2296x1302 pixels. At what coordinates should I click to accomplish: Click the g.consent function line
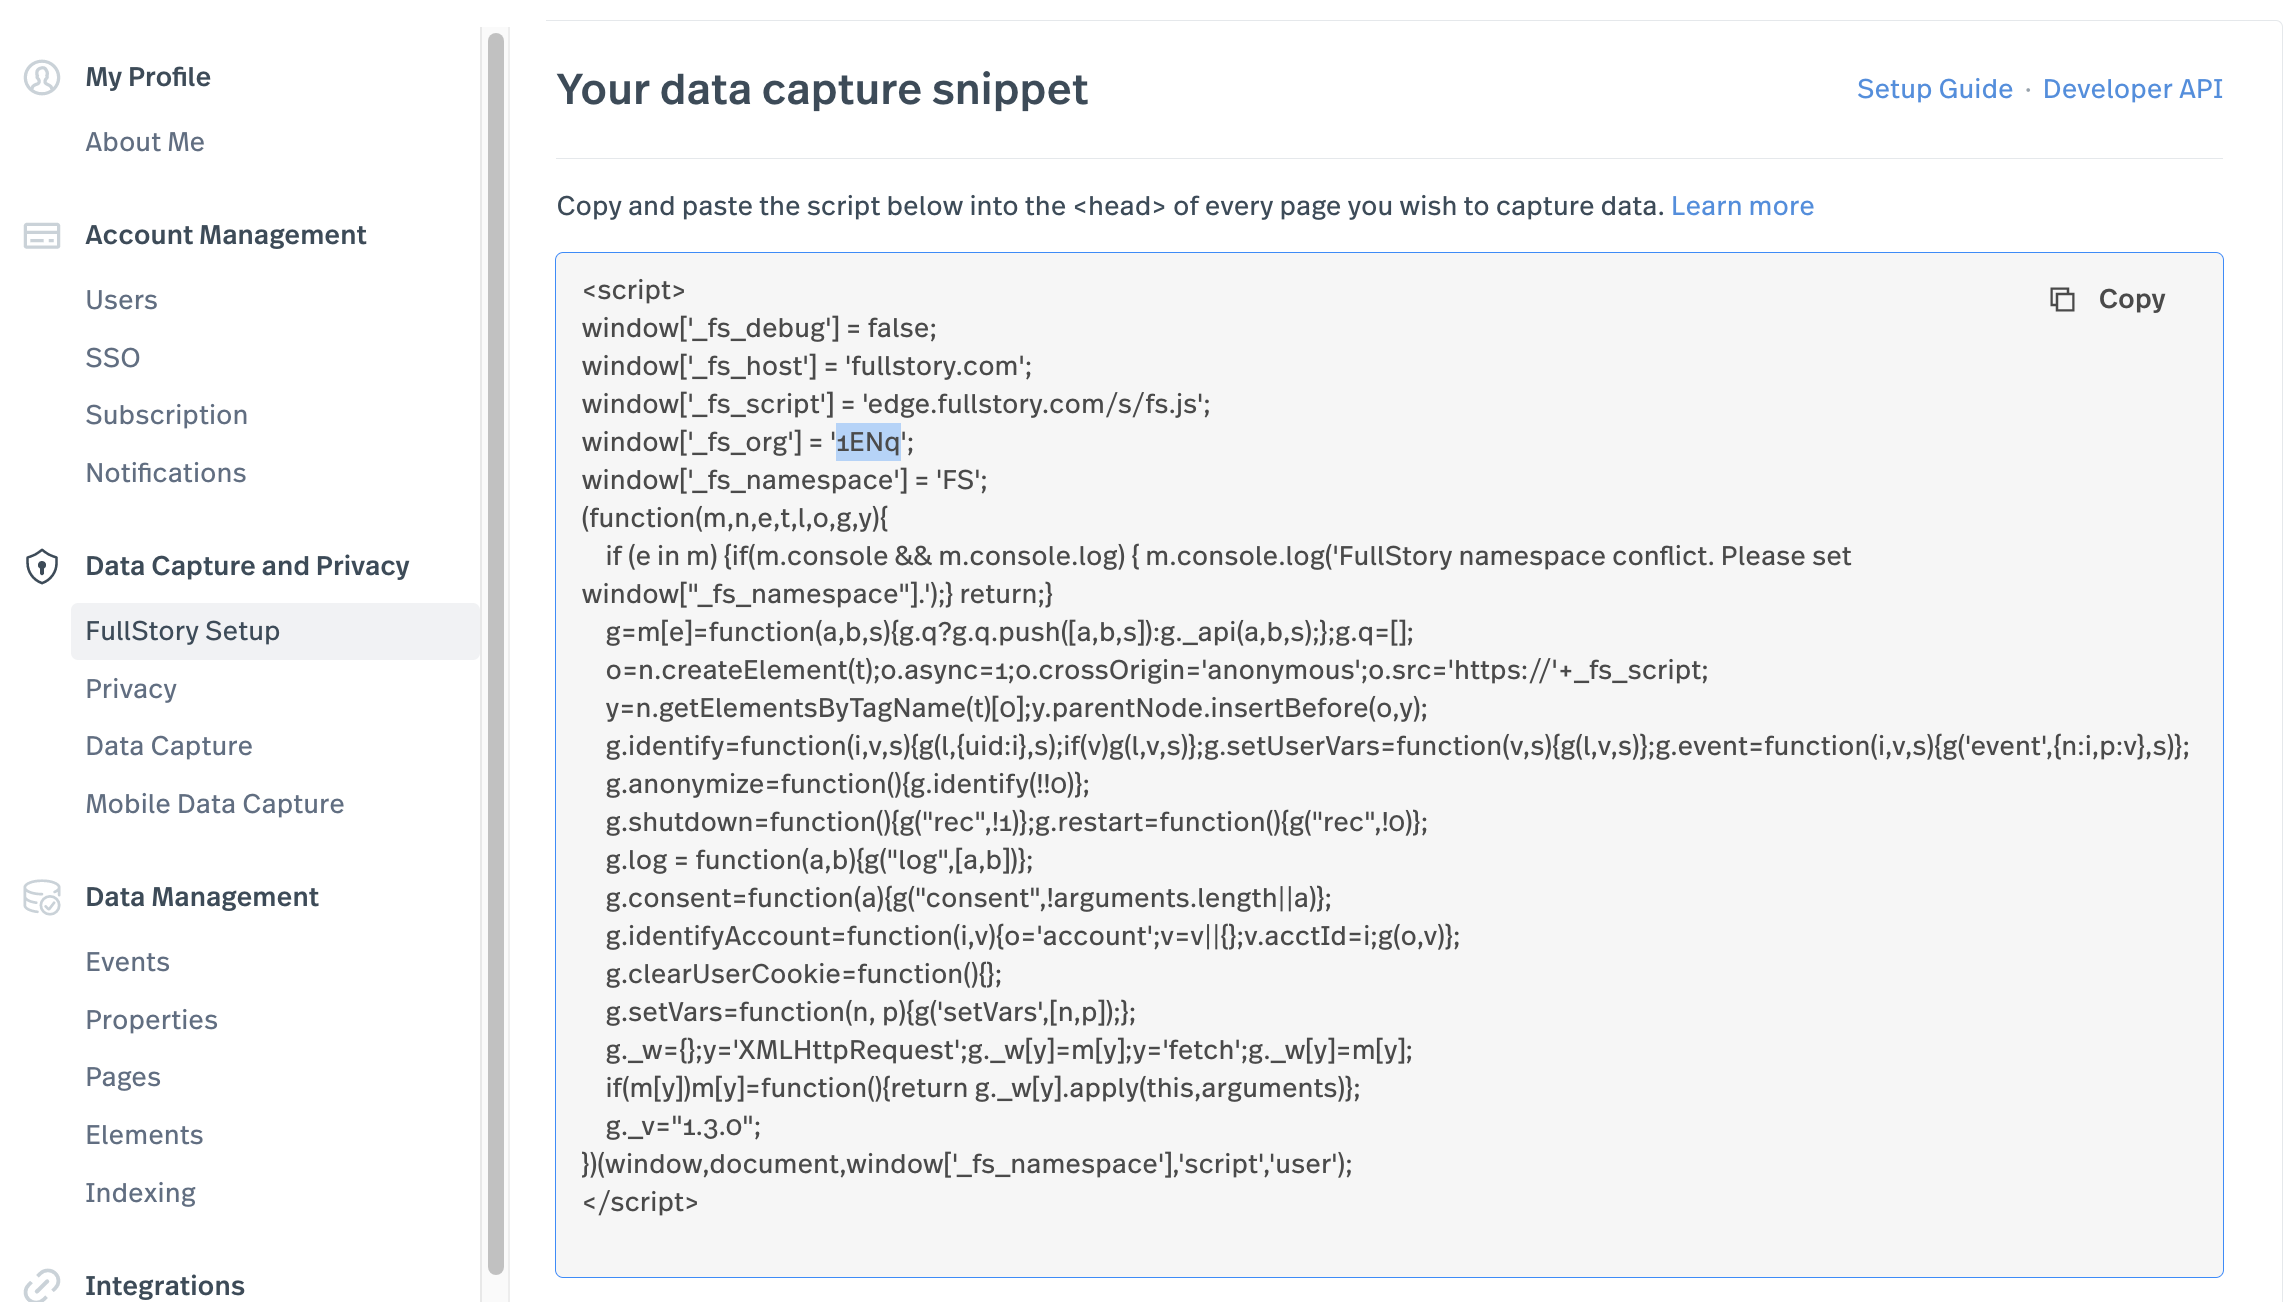pyautogui.click(x=969, y=898)
